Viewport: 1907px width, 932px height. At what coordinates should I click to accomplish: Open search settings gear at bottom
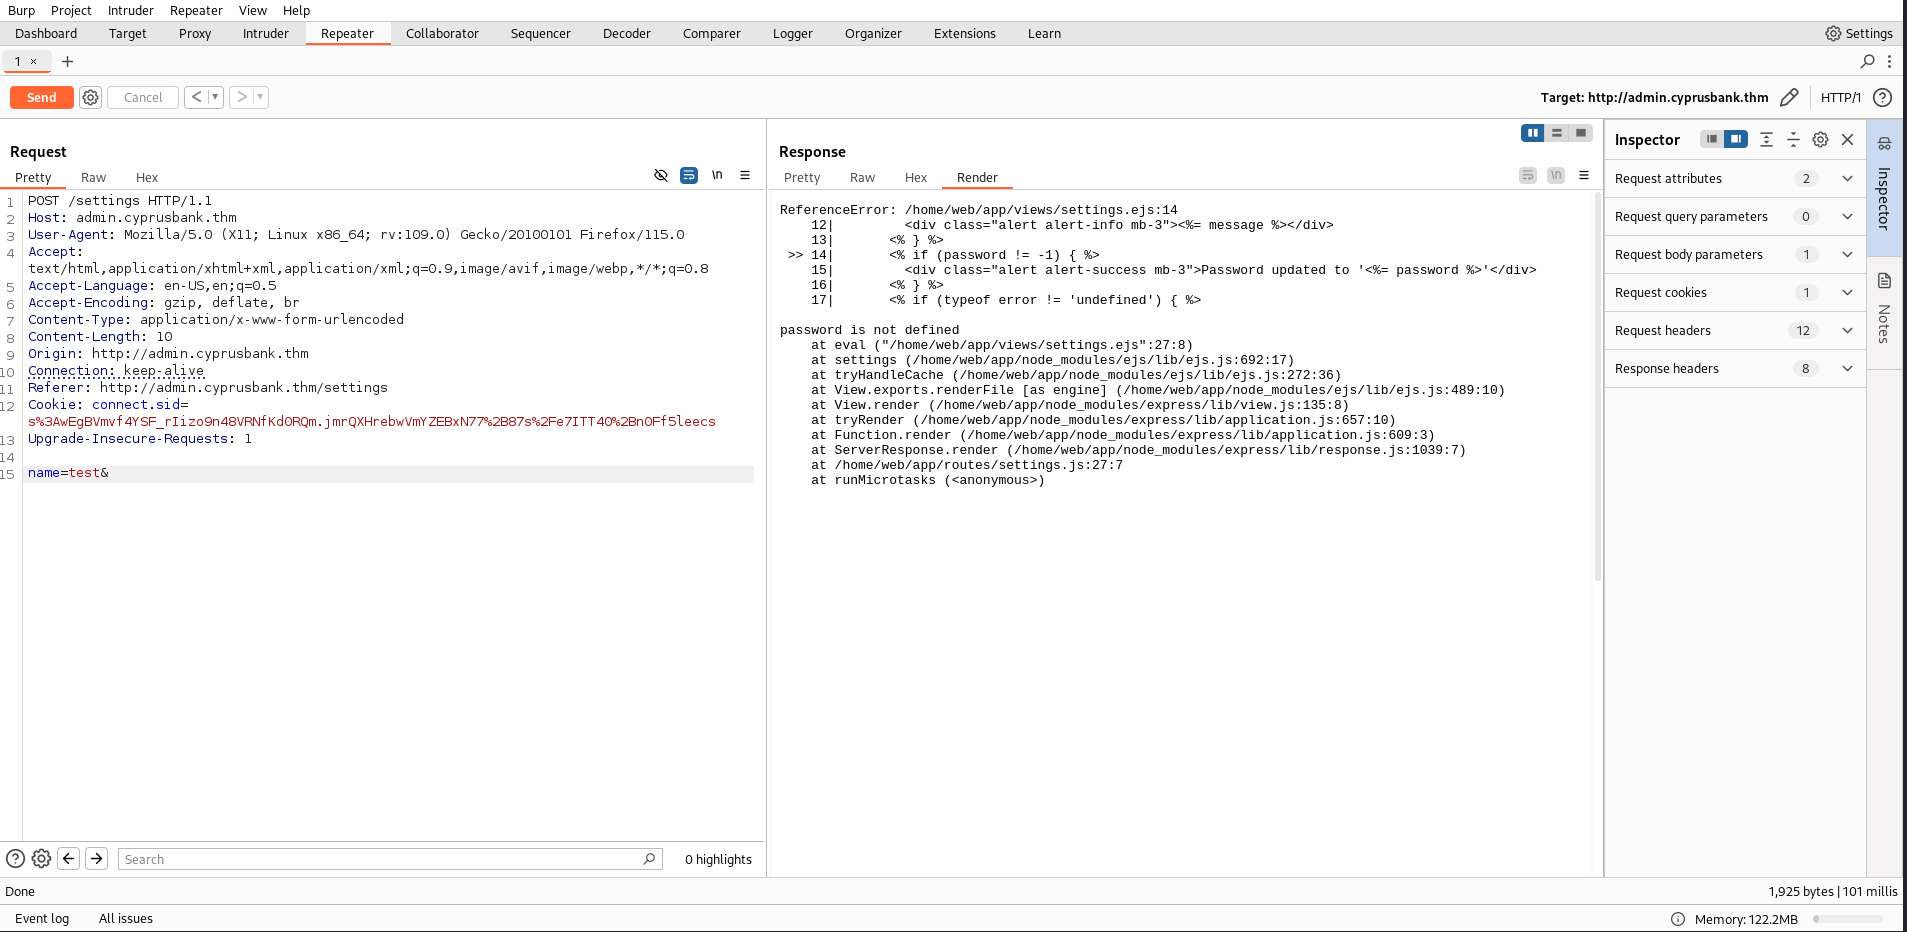(x=41, y=858)
